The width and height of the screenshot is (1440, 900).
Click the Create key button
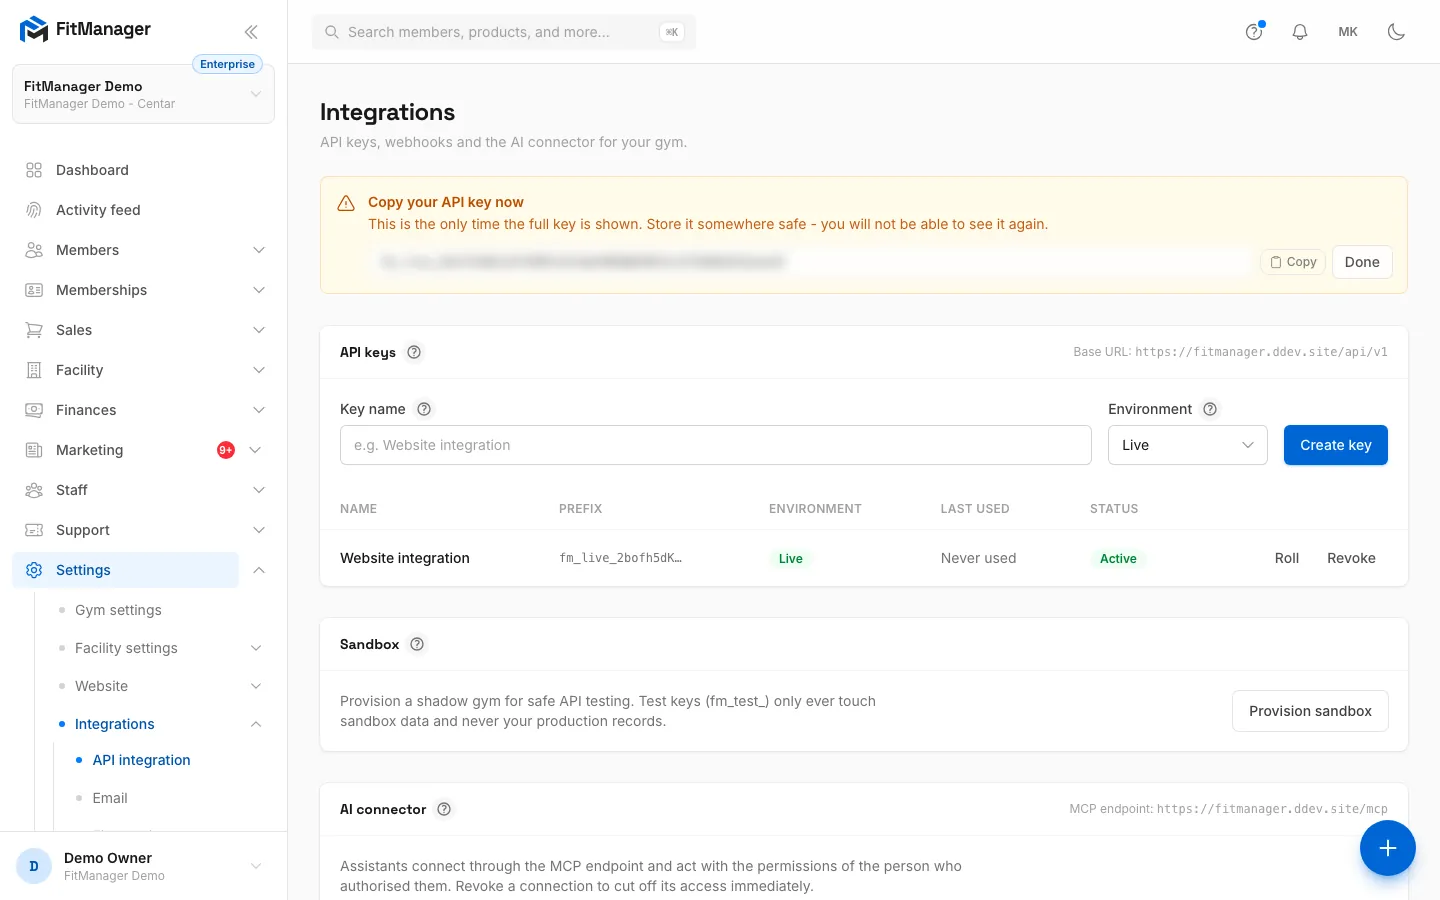(x=1336, y=445)
